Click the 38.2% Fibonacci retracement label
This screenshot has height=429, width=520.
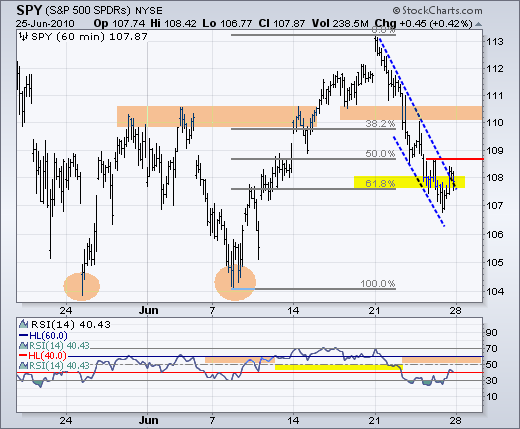[380, 124]
